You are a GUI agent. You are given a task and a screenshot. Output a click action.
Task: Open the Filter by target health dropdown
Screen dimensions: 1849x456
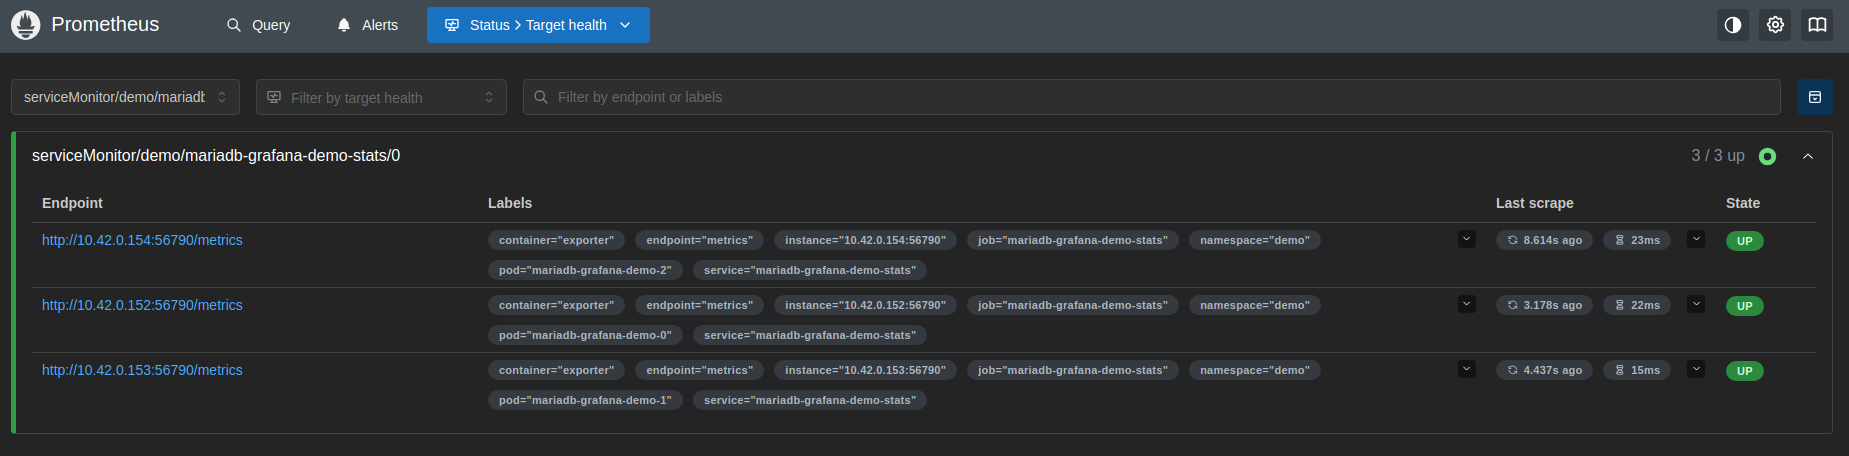click(x=381, y=97)
